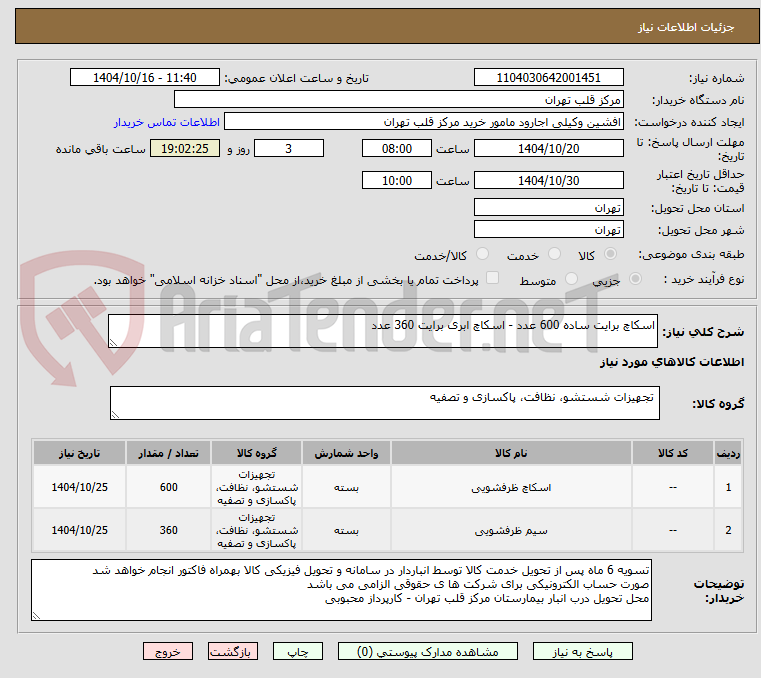Screen dimensions: 761x678
Task: Open مشاهده مدارک پیوستی (0) button
Action: (428, 651)
